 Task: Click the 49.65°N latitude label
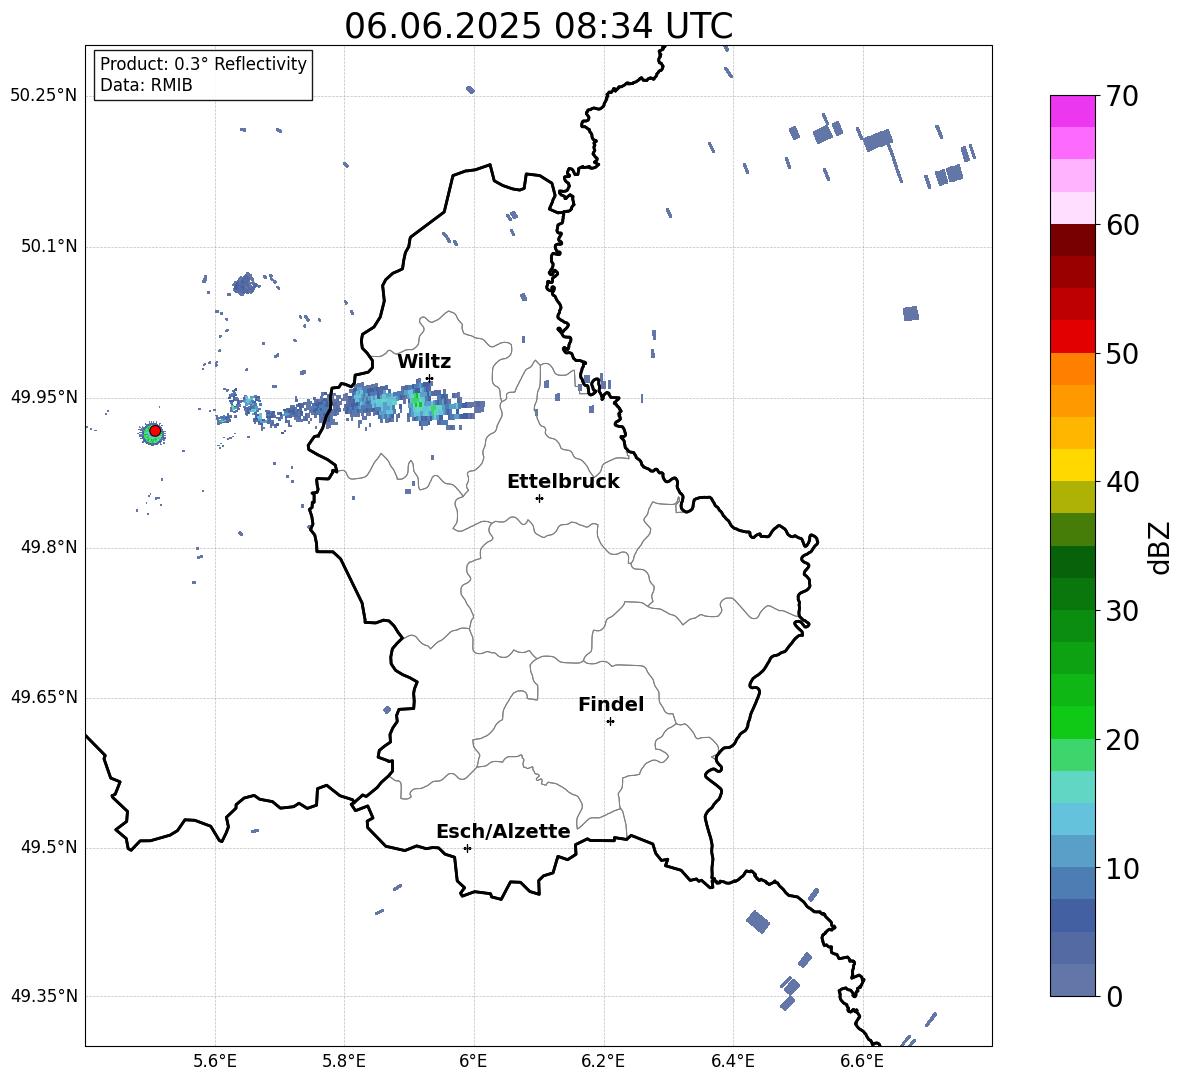tap(43, 697)
